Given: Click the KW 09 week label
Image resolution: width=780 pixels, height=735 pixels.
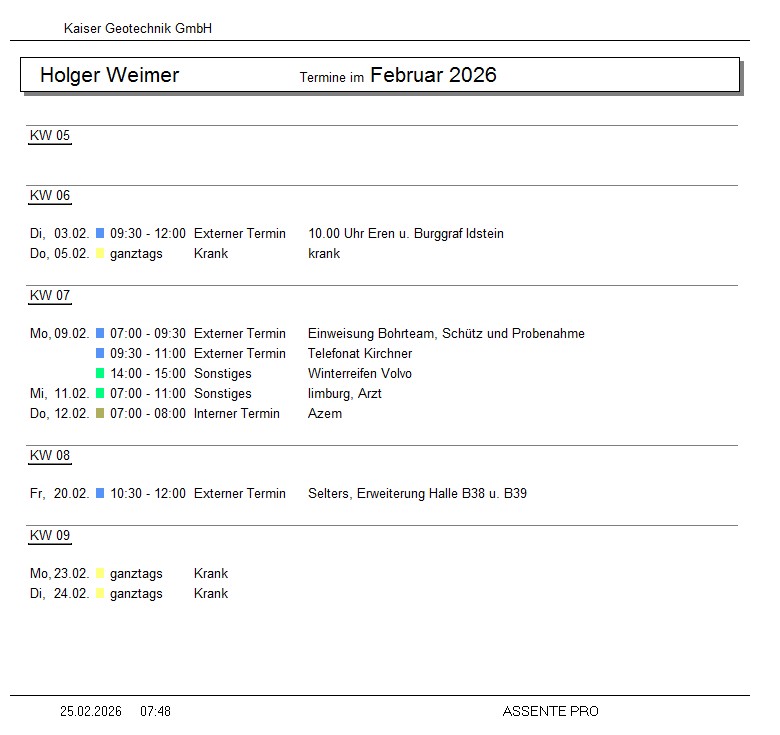Looking at the screenshot, I should pos(50,536).
